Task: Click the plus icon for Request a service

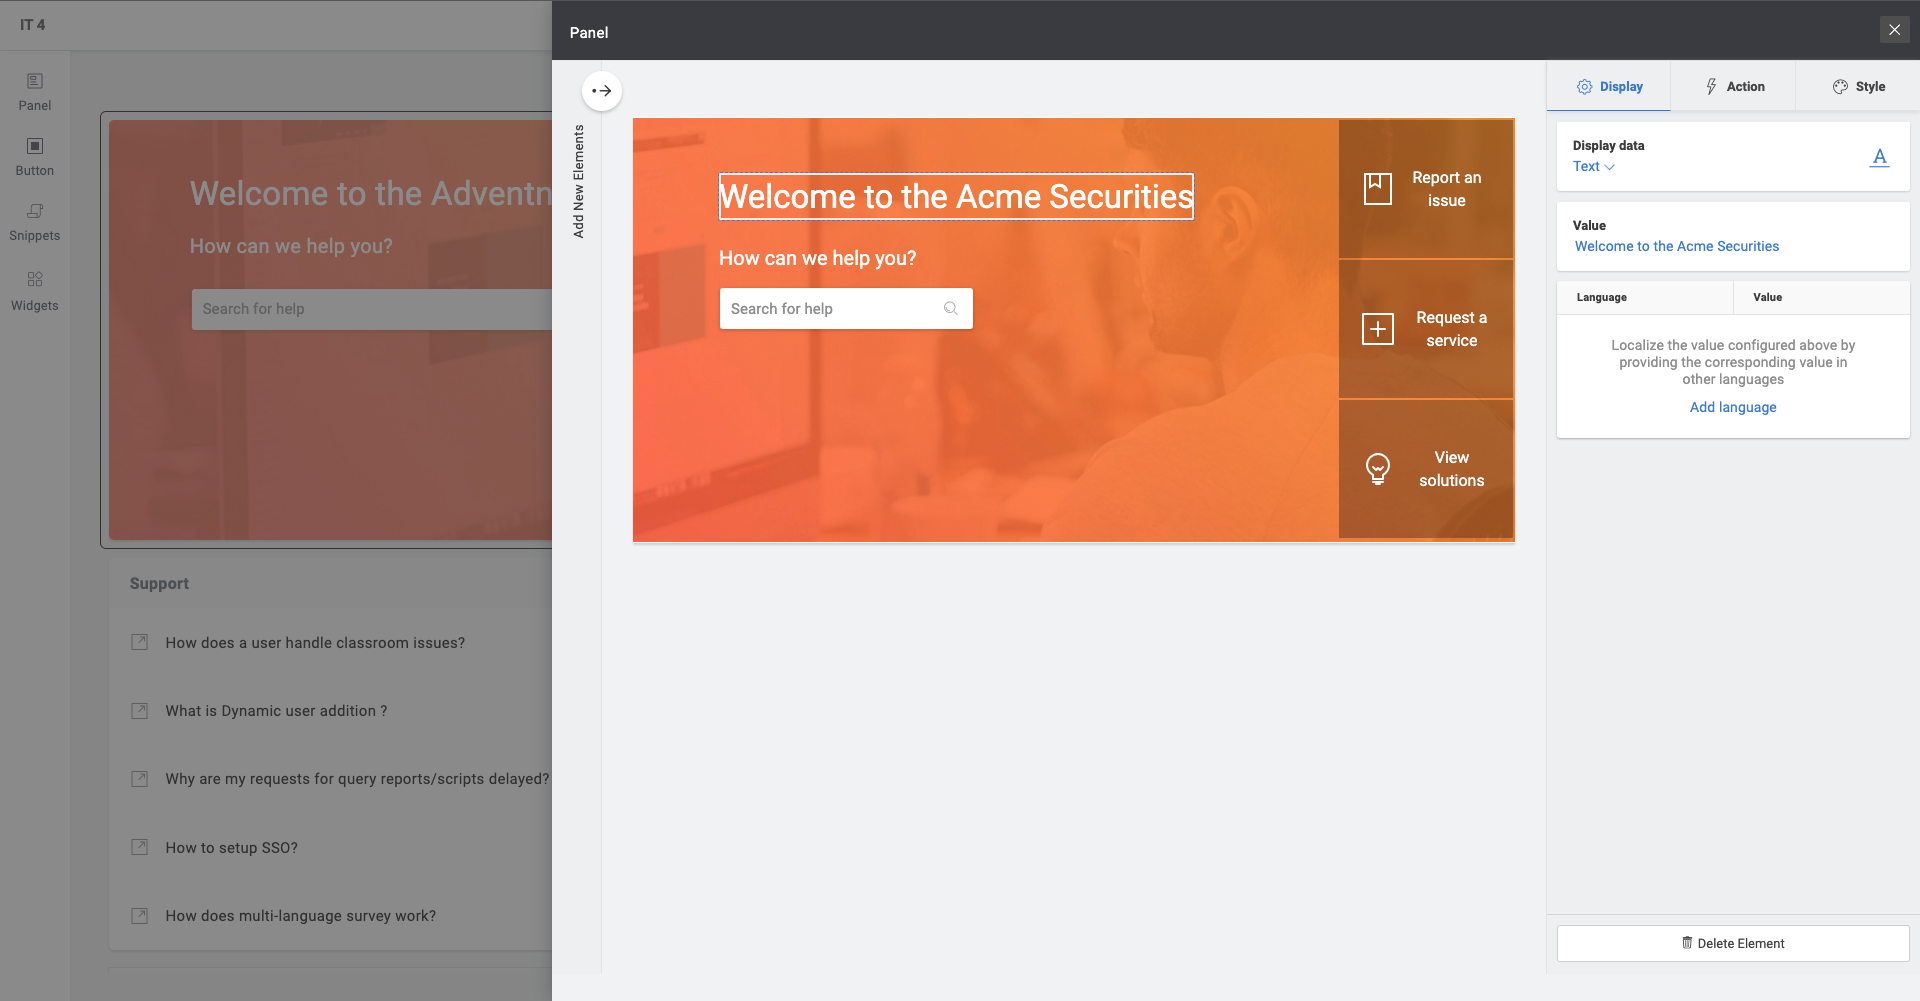Action: coord(1377,329)
